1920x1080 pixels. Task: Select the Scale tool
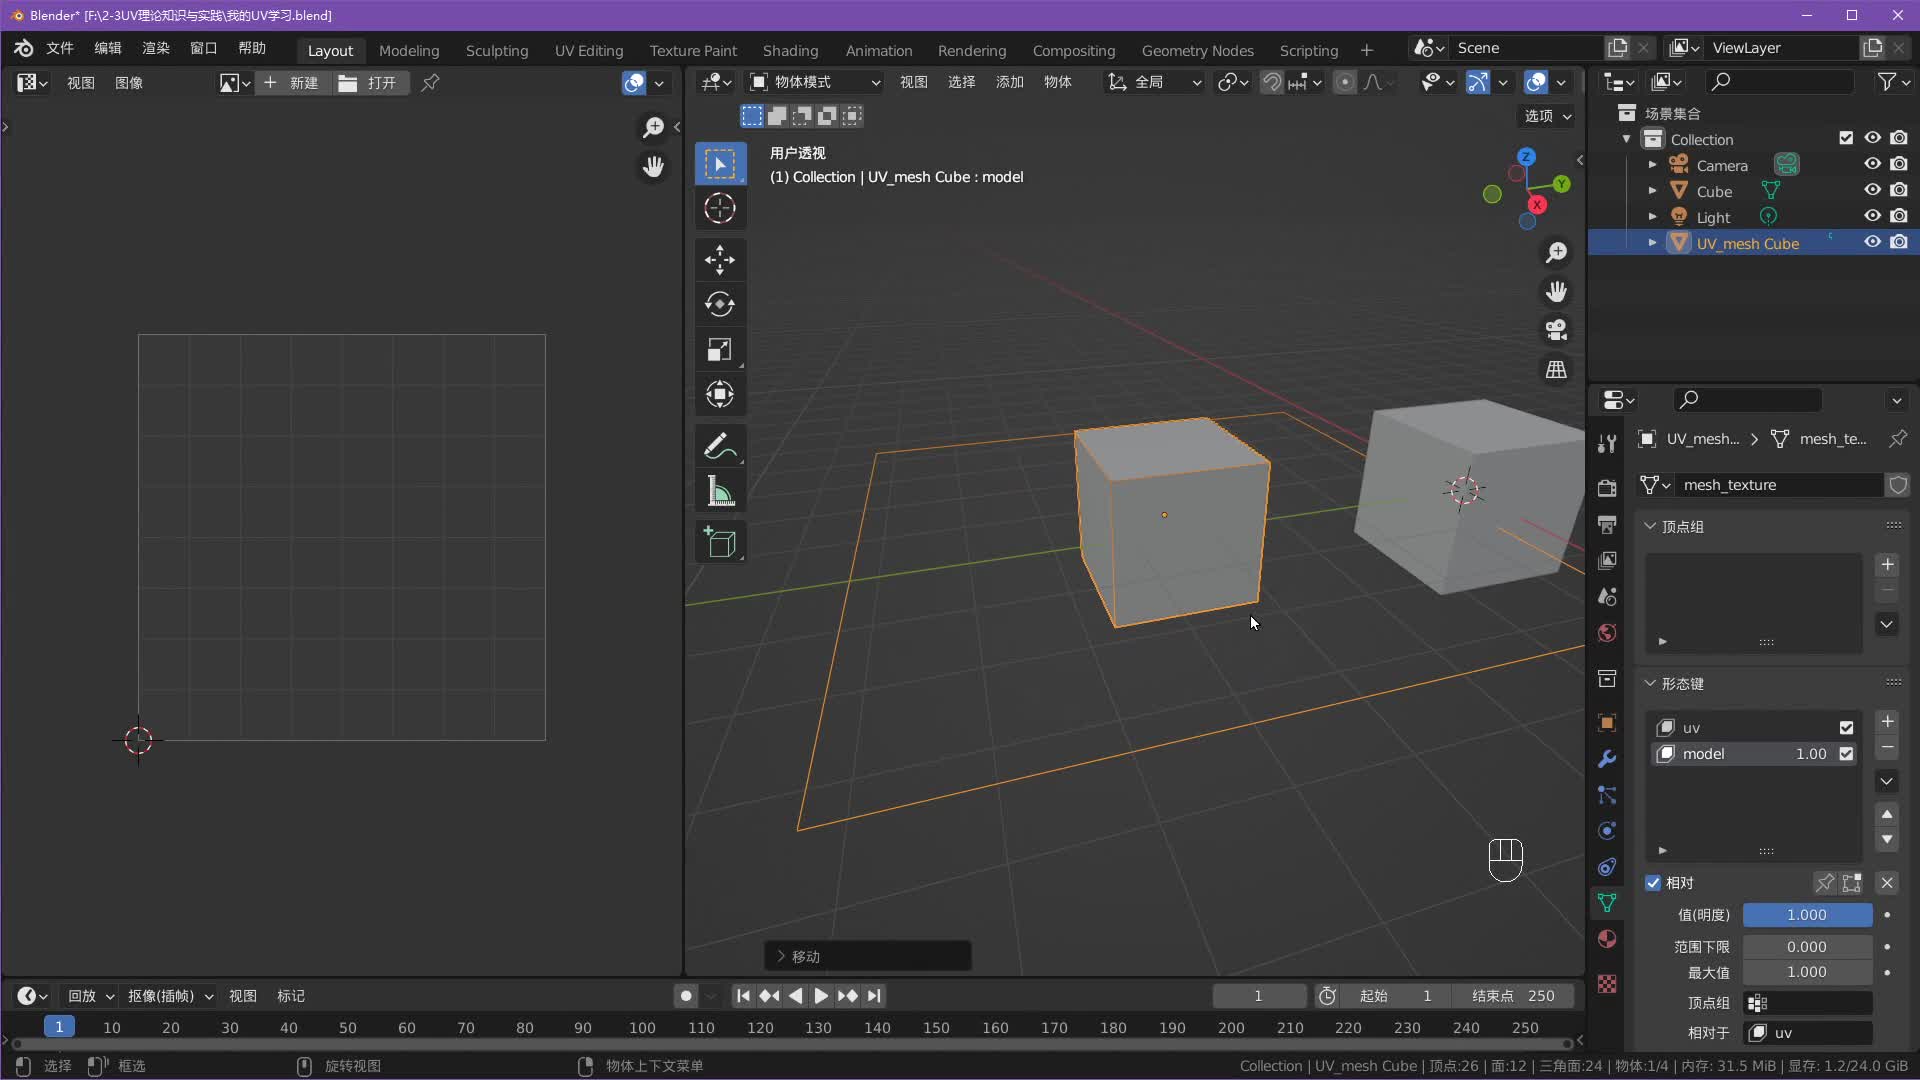pos(720,350)
